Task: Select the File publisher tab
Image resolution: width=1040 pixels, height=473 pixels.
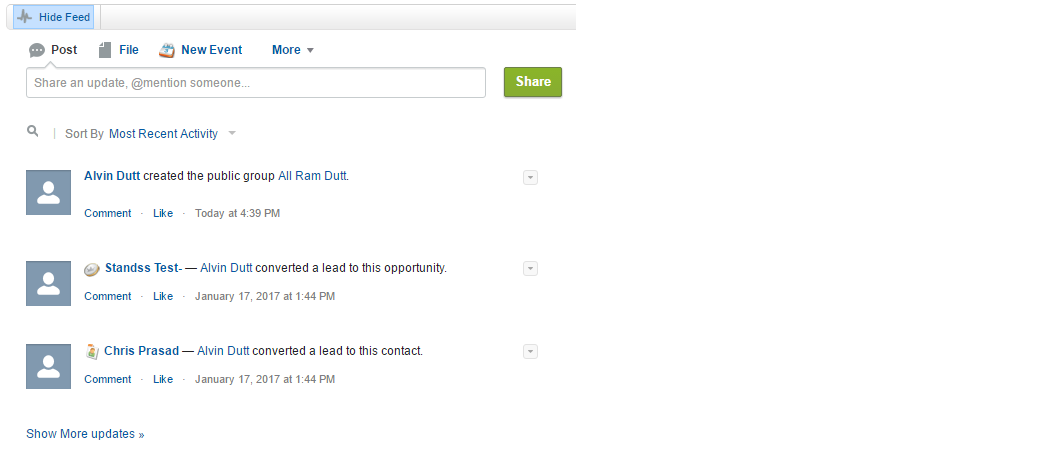Action: pos(128,50)
